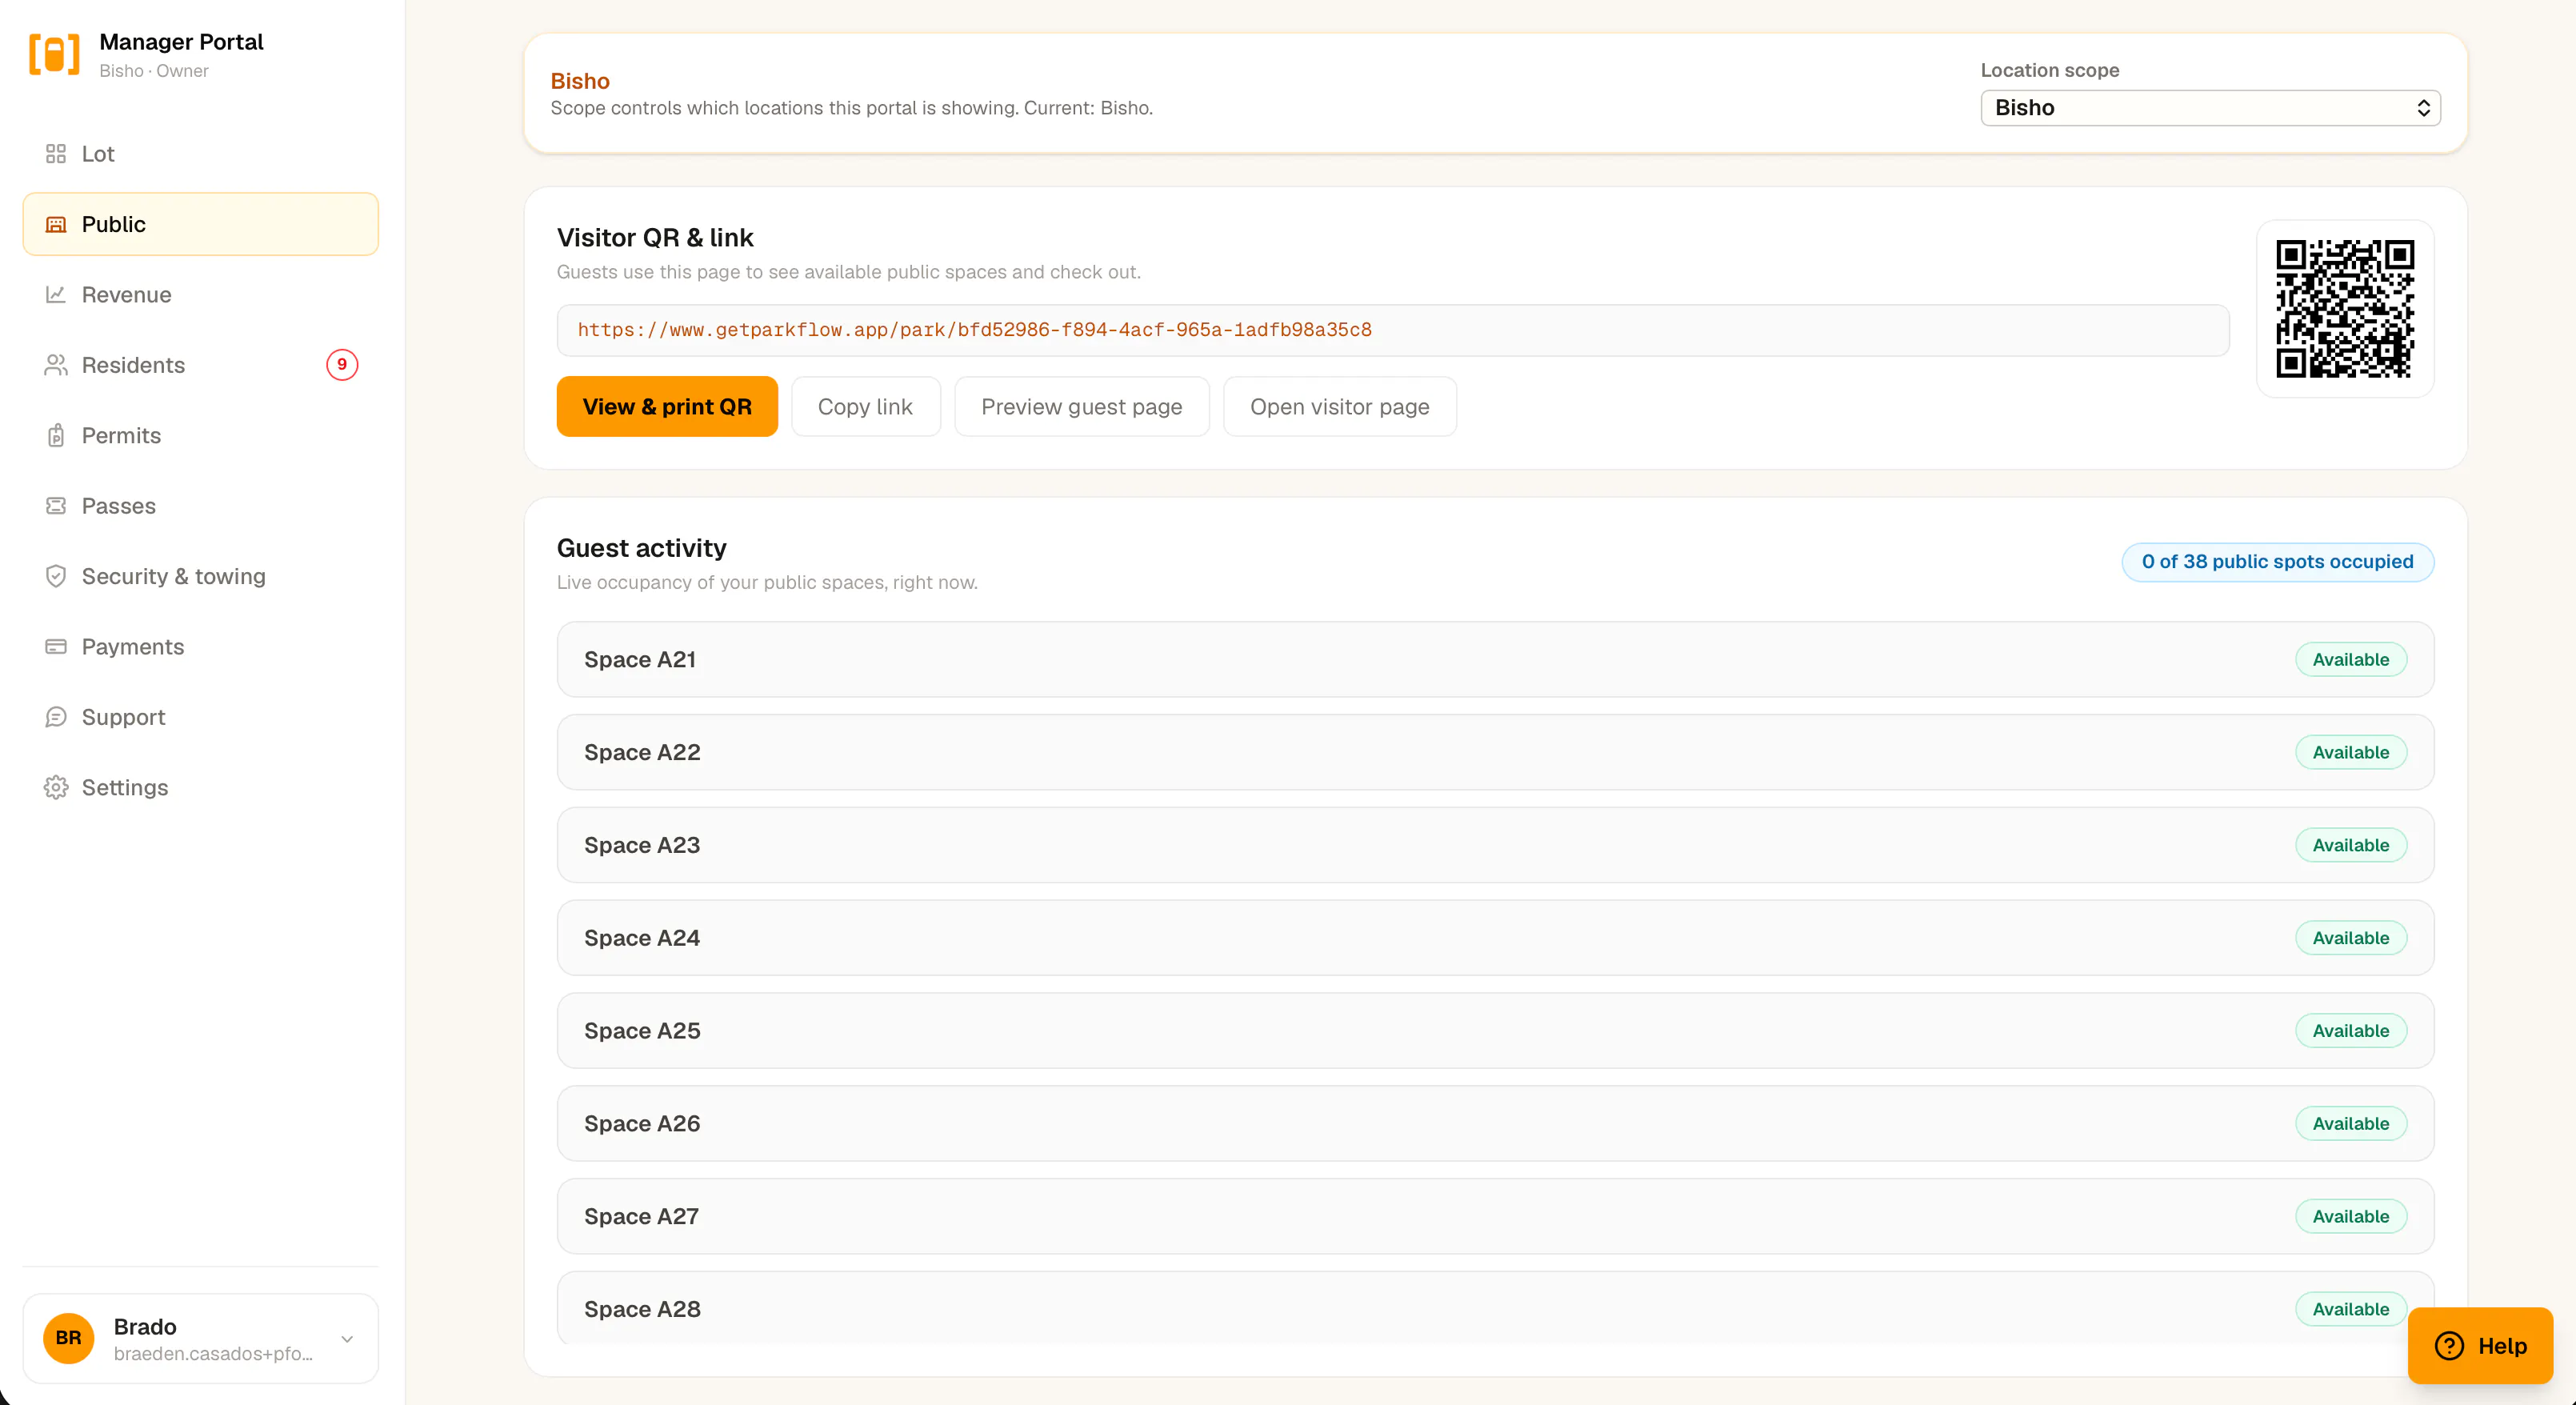The height and width of the screenshot is (1405, 2576).
Task: Click the Manager Portal title
Action: [x=181, y=42]
